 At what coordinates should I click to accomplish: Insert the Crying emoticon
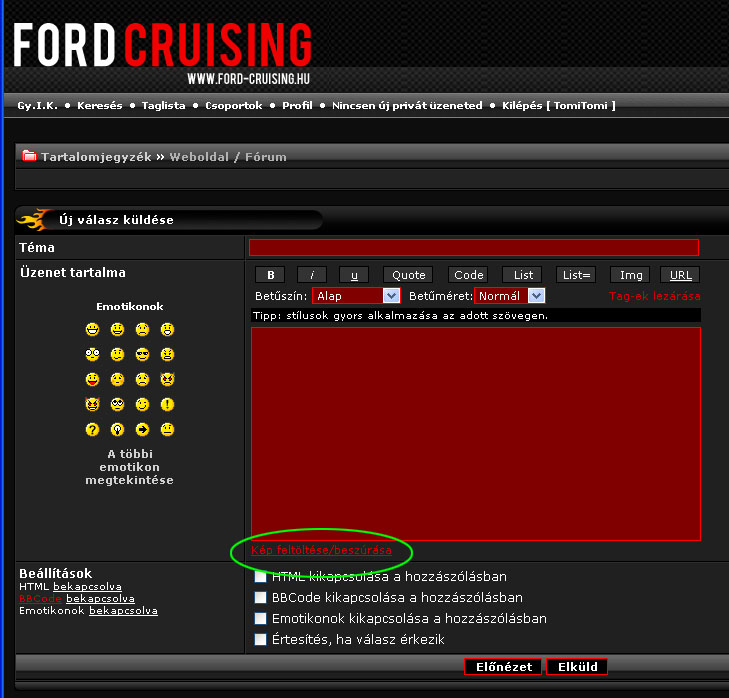pyautogui.click(x=142, y=379)
